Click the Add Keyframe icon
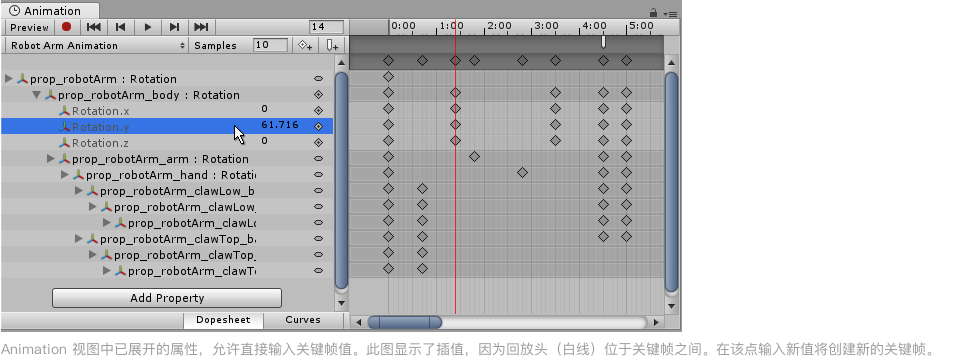This screenshot has width=965, height=361. point(305,45)
